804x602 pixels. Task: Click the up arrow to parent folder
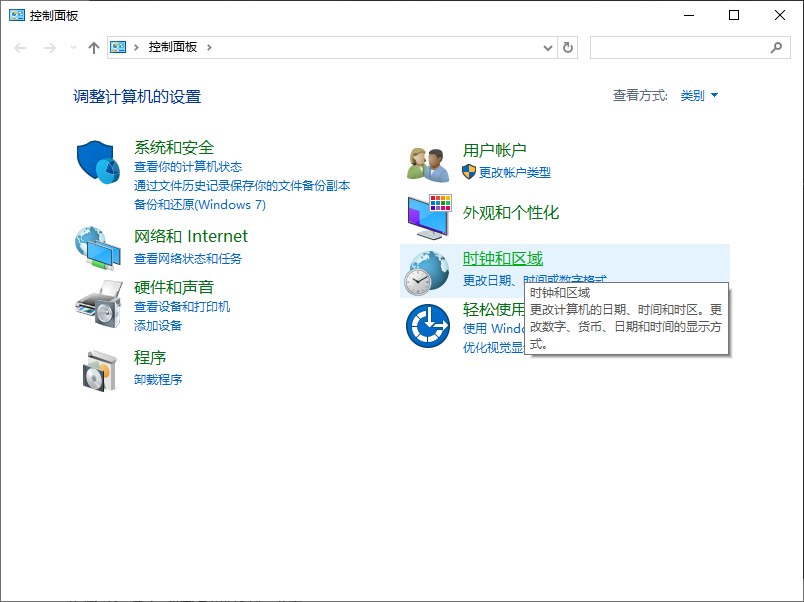coord(94,47)
